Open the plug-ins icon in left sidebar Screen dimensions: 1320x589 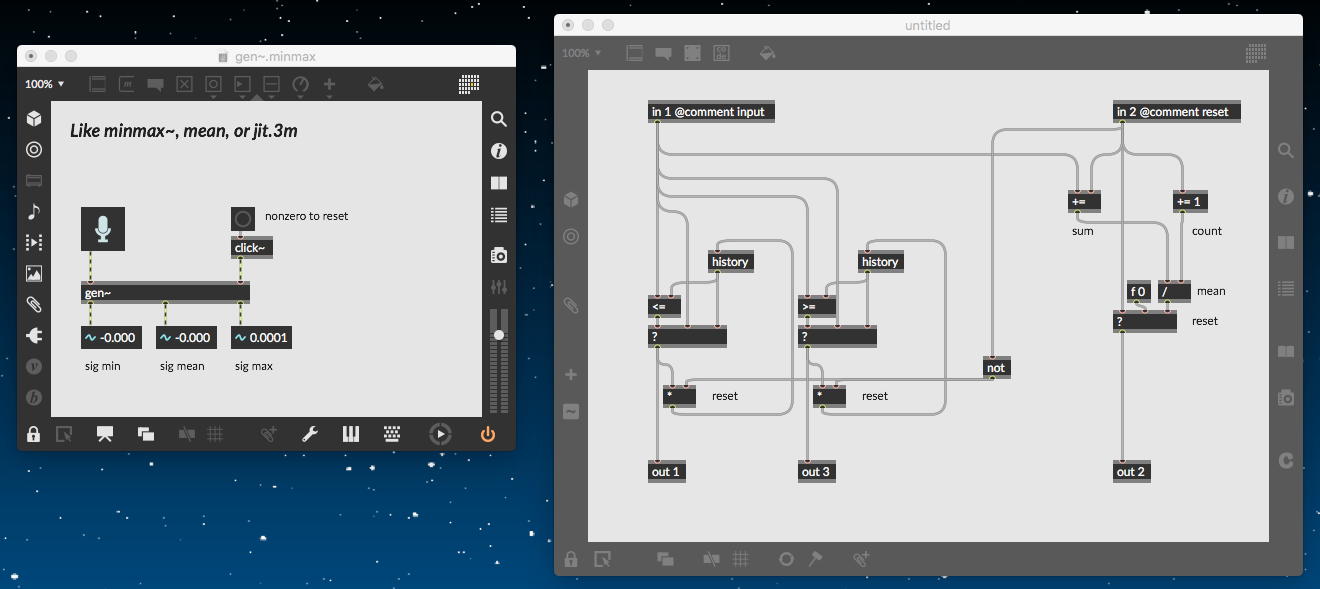click(34, 335)
